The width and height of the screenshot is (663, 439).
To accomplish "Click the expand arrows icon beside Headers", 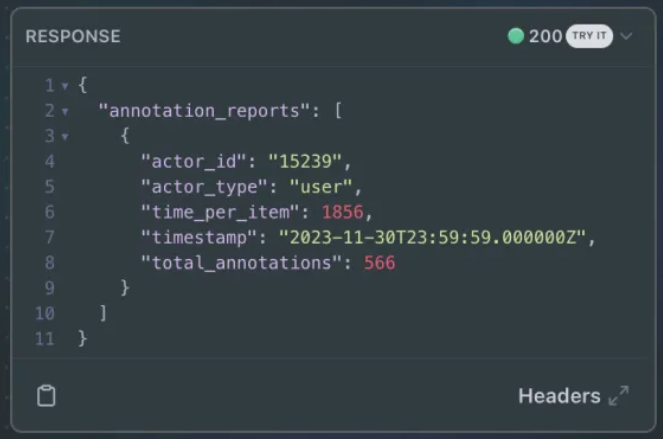I will [x=619, y=396].
